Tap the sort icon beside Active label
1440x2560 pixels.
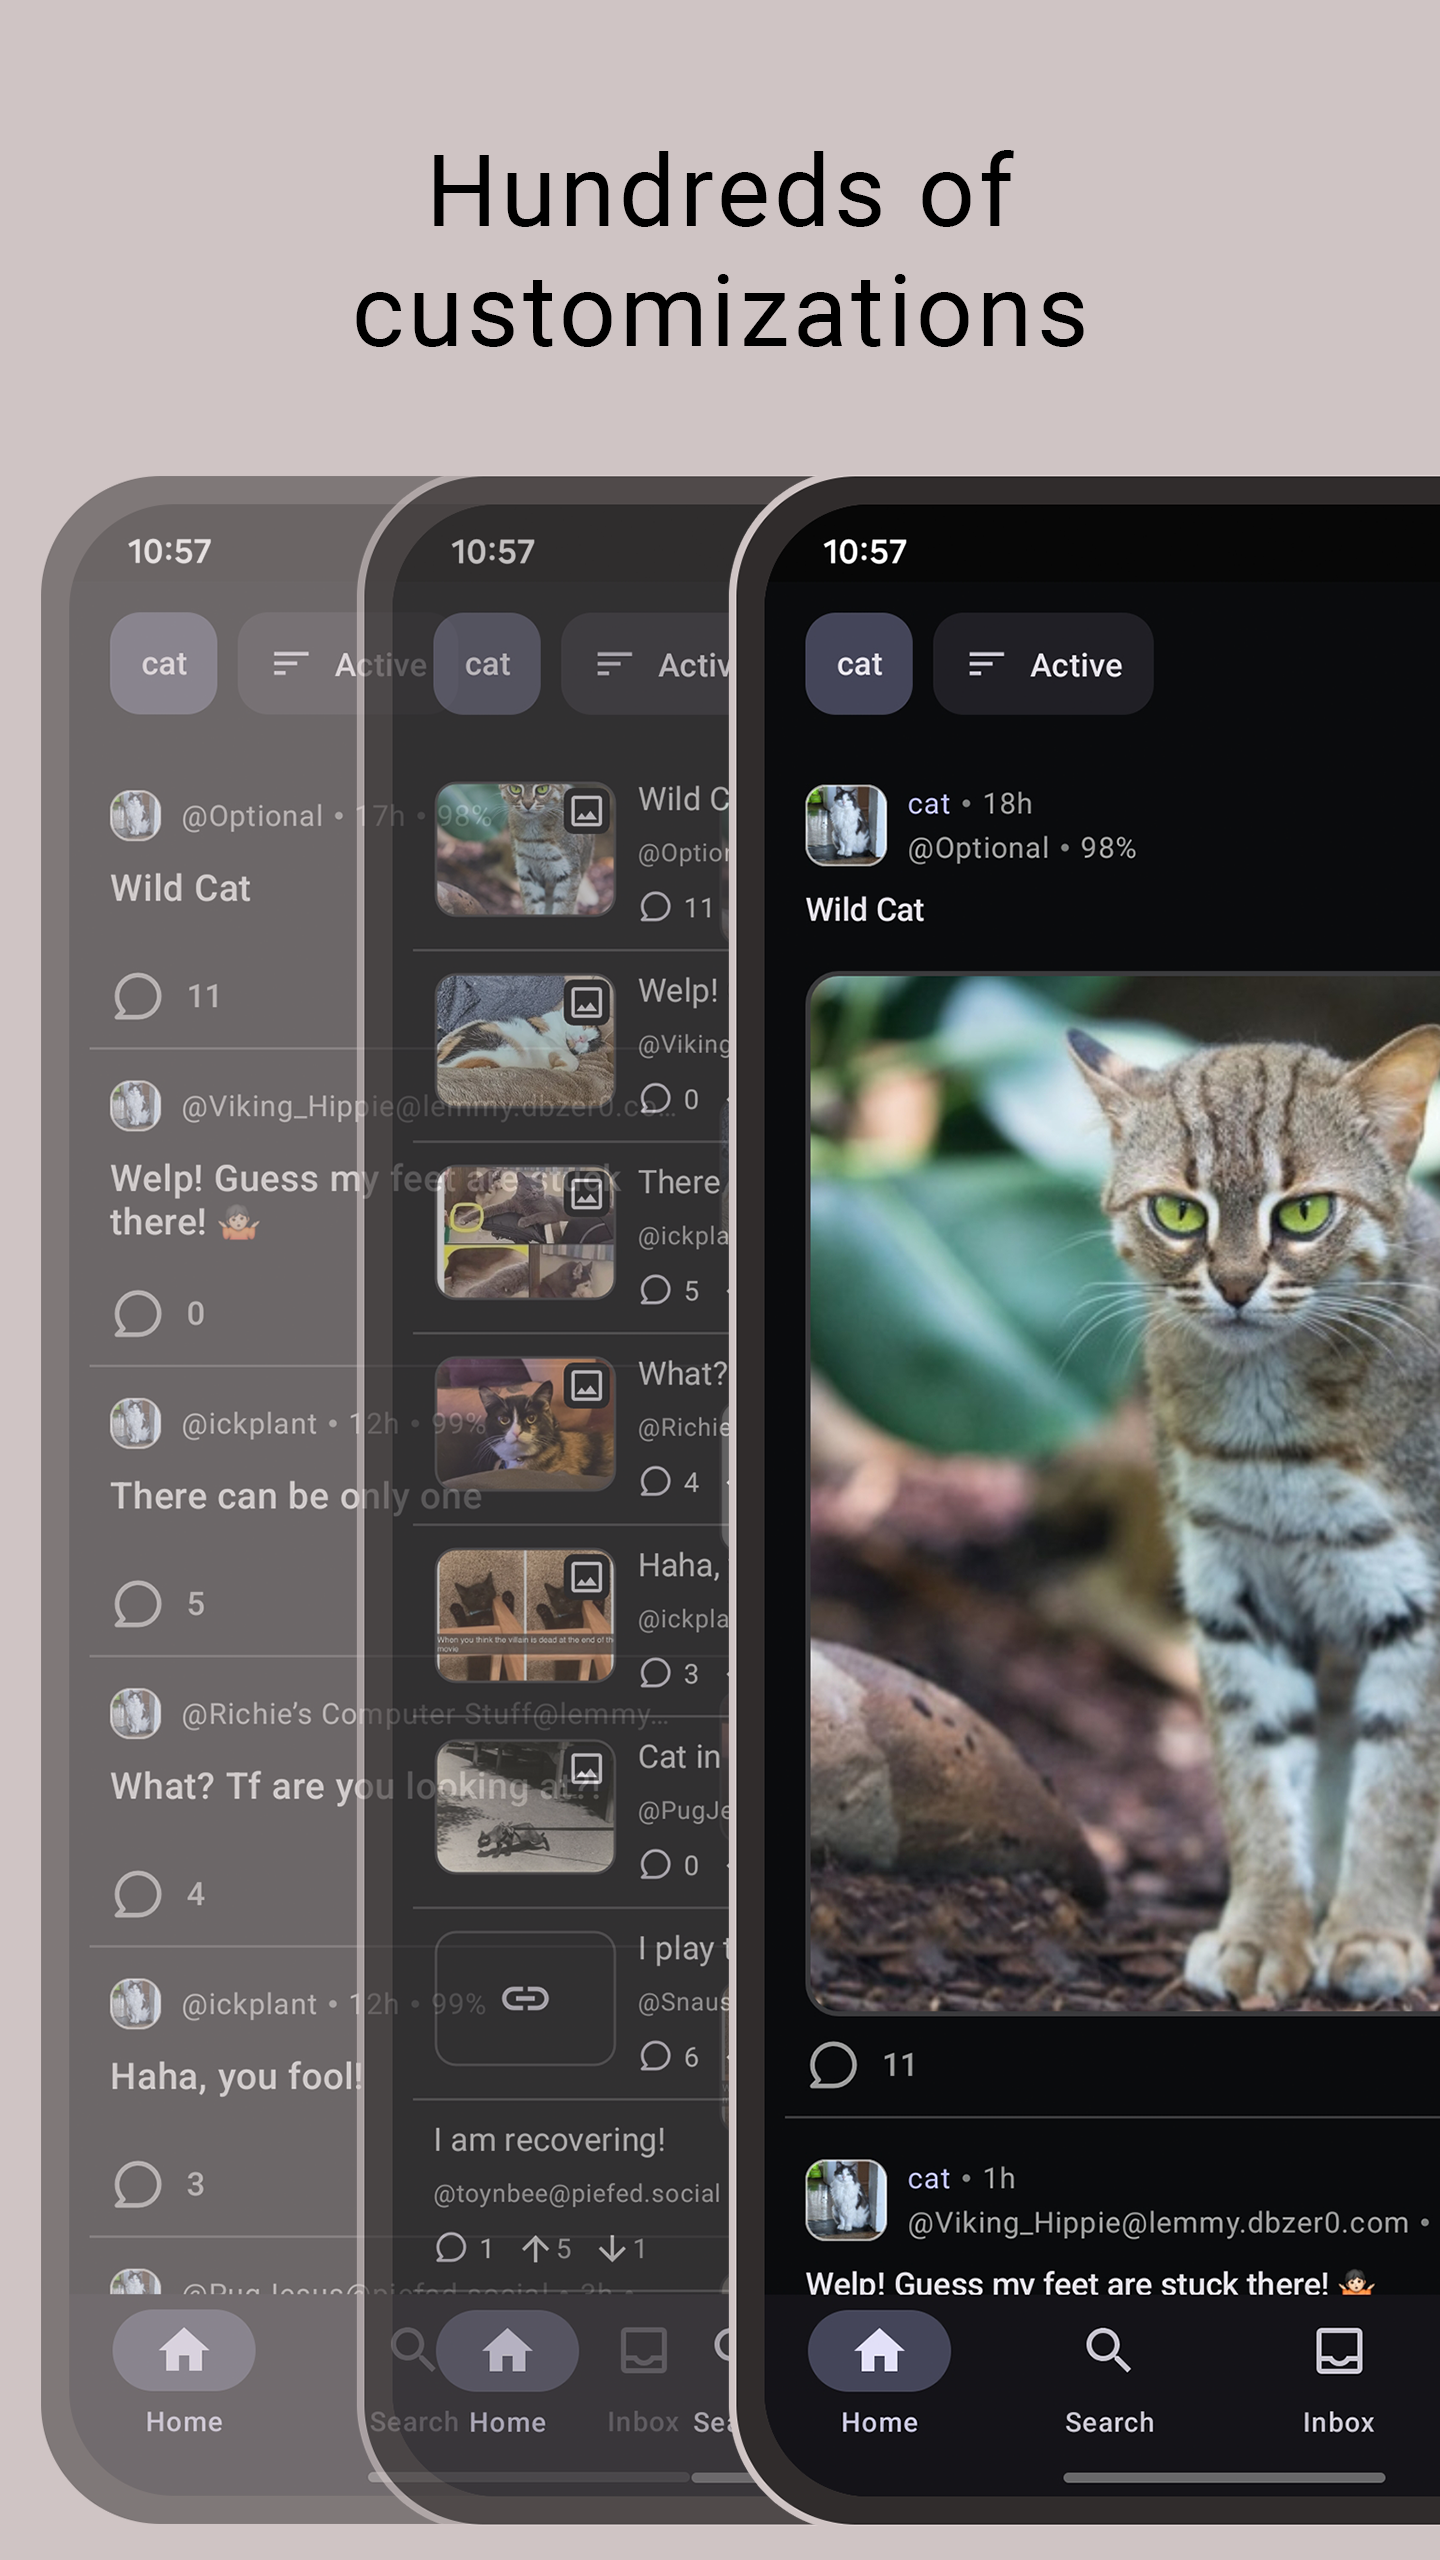(986, 664)
